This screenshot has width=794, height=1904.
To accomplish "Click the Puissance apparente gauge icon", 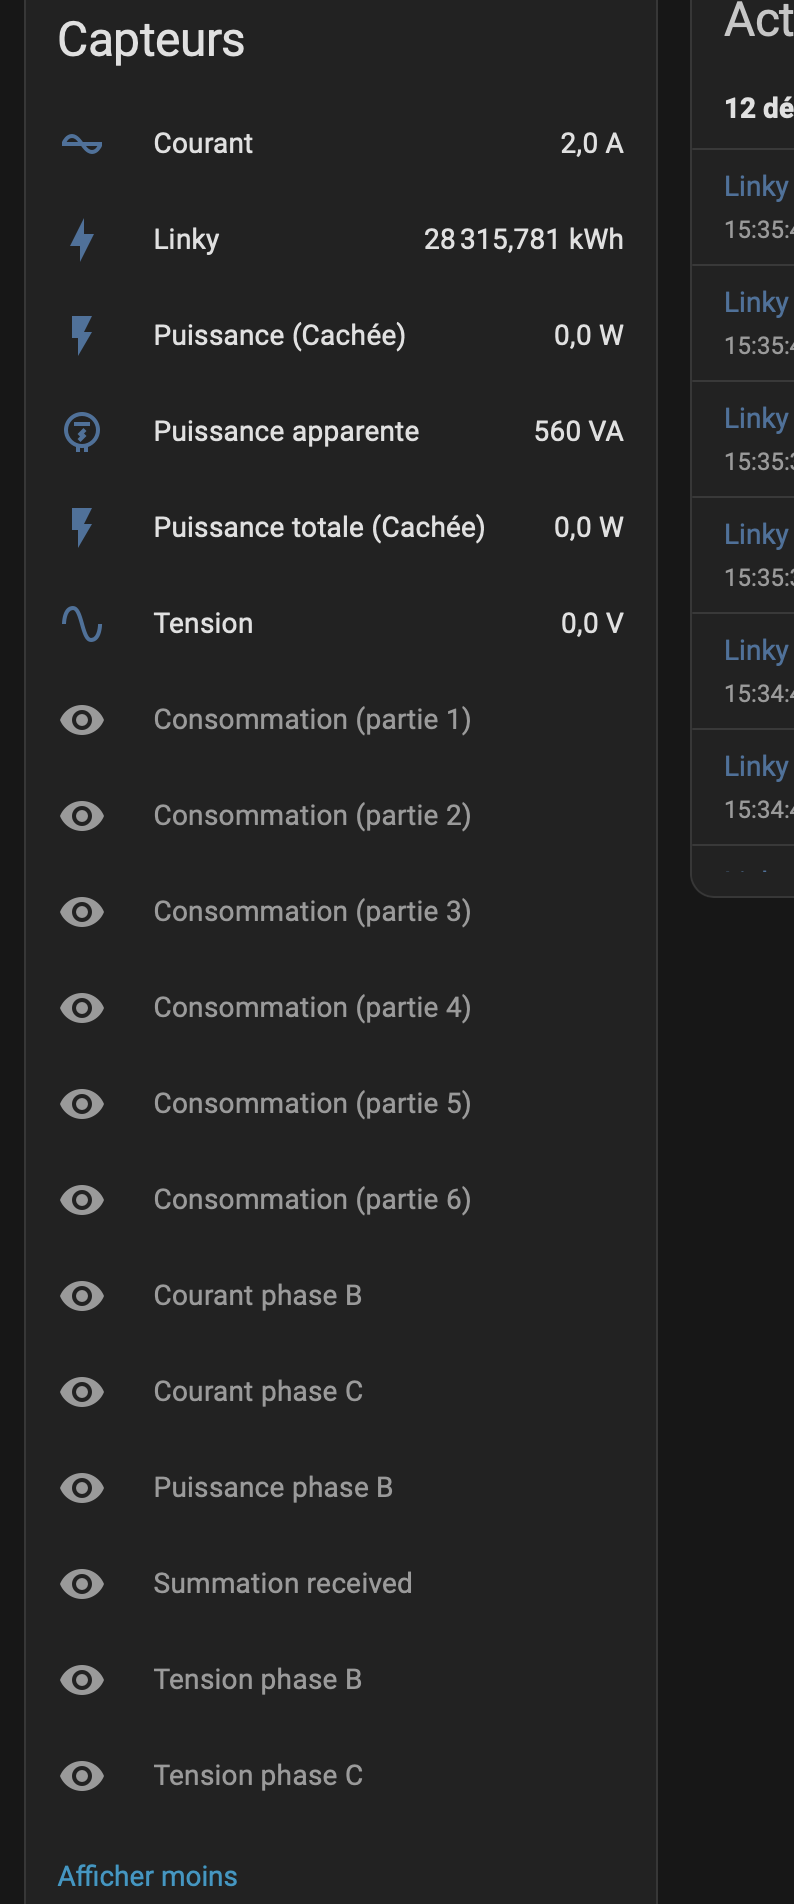I will [81, 431].
